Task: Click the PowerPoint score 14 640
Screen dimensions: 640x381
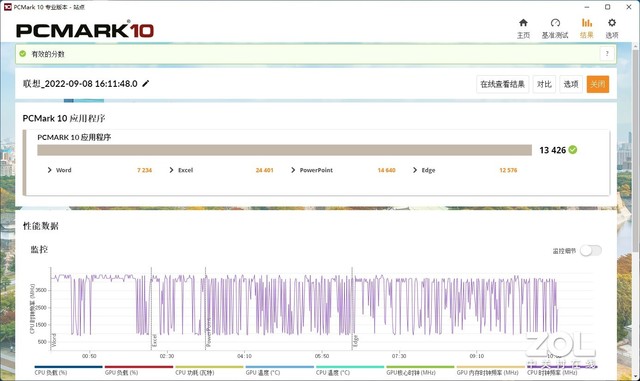Action: tap(387, 170)
